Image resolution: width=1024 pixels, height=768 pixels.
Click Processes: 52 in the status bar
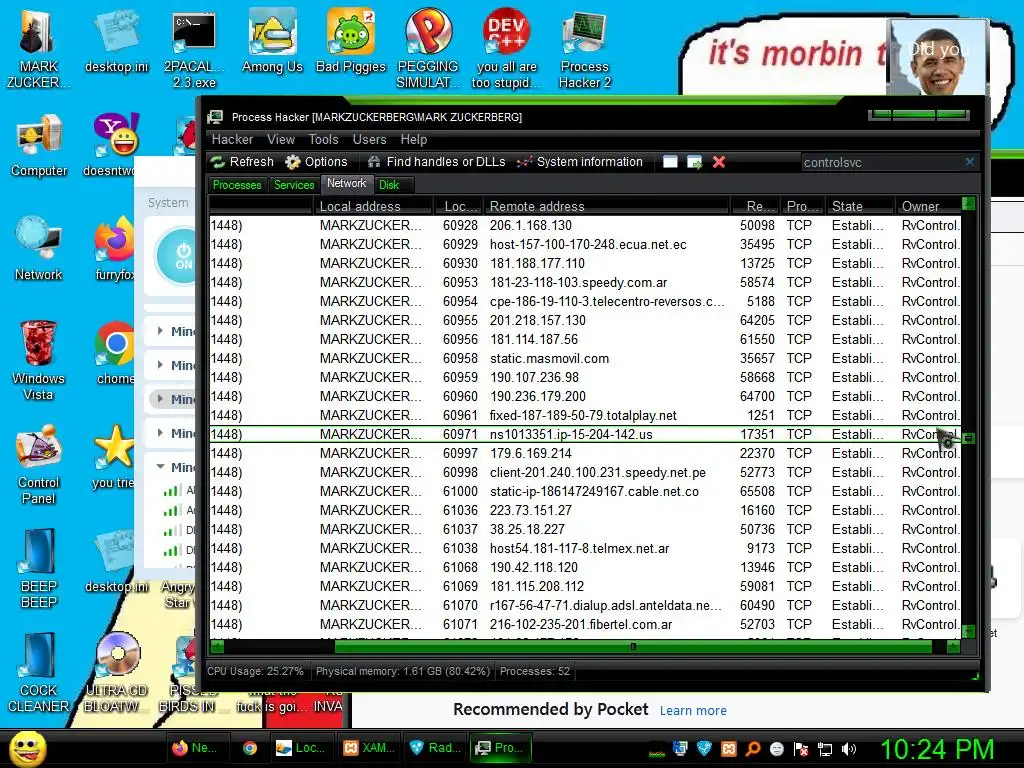pyautogui.click(x=535, y=671)
